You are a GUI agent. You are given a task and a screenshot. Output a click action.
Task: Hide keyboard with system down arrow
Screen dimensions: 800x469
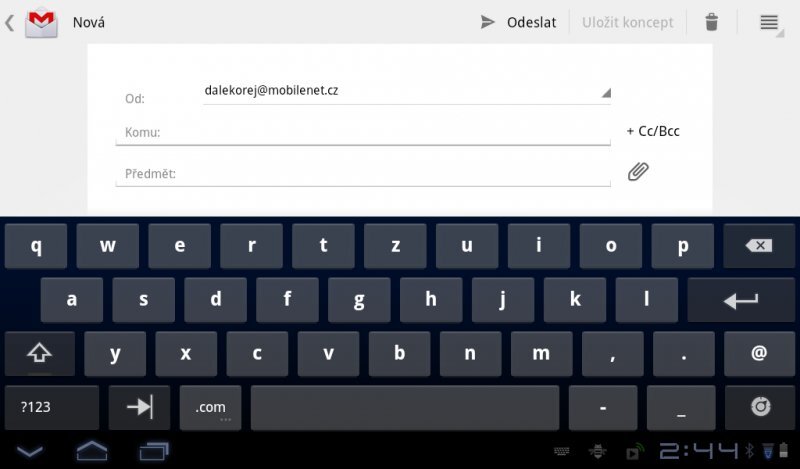(30, 452)
